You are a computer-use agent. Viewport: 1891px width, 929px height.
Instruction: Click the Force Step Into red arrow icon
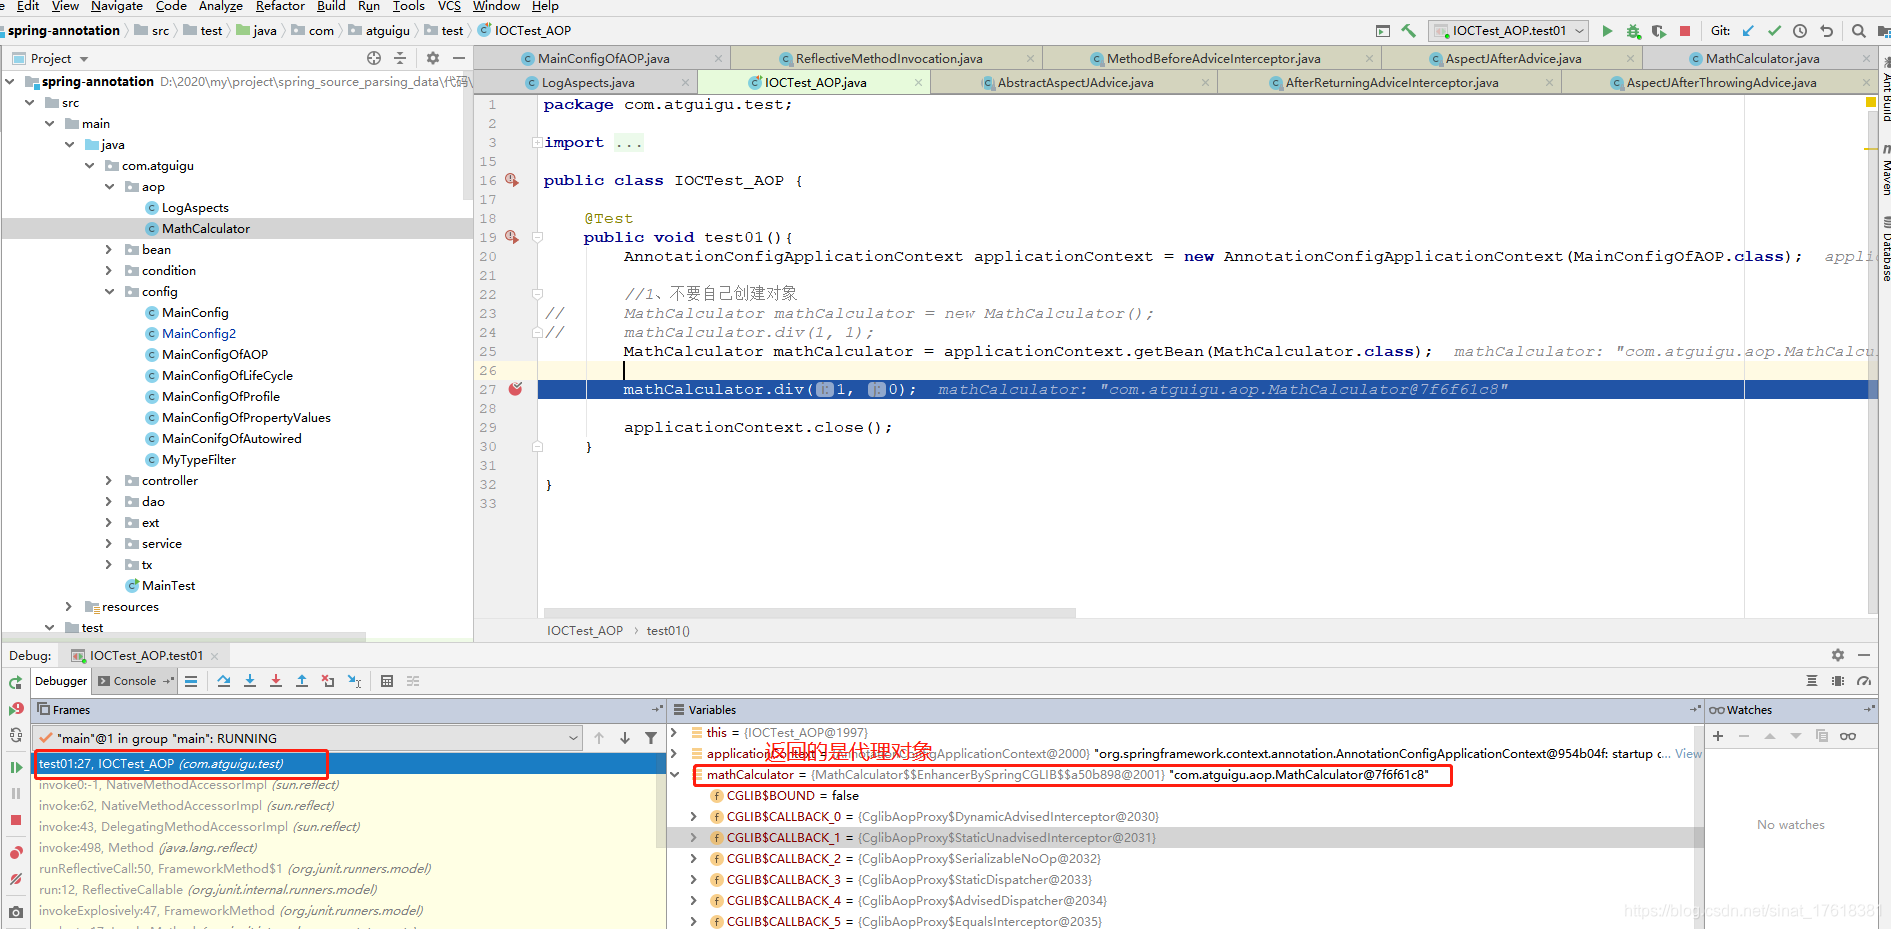(x=276, y=681)
